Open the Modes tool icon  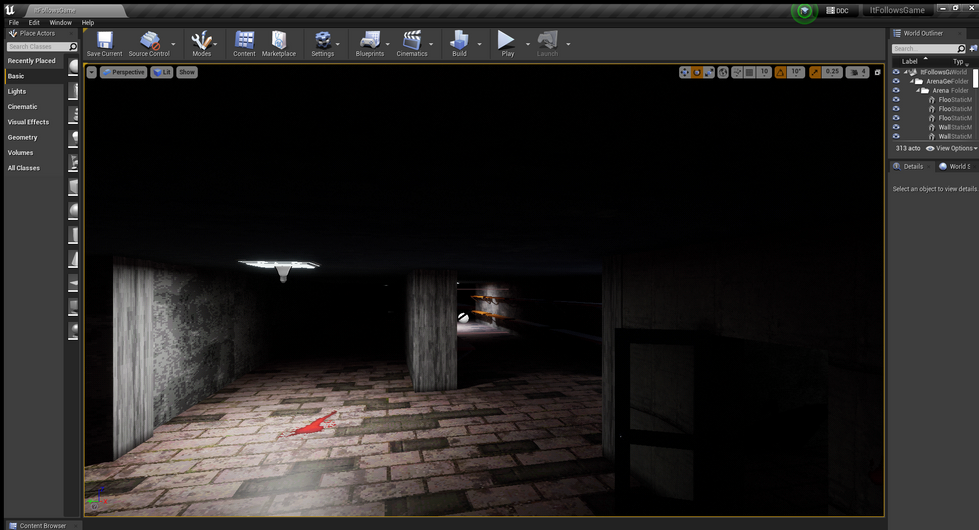tap(201, 40)
